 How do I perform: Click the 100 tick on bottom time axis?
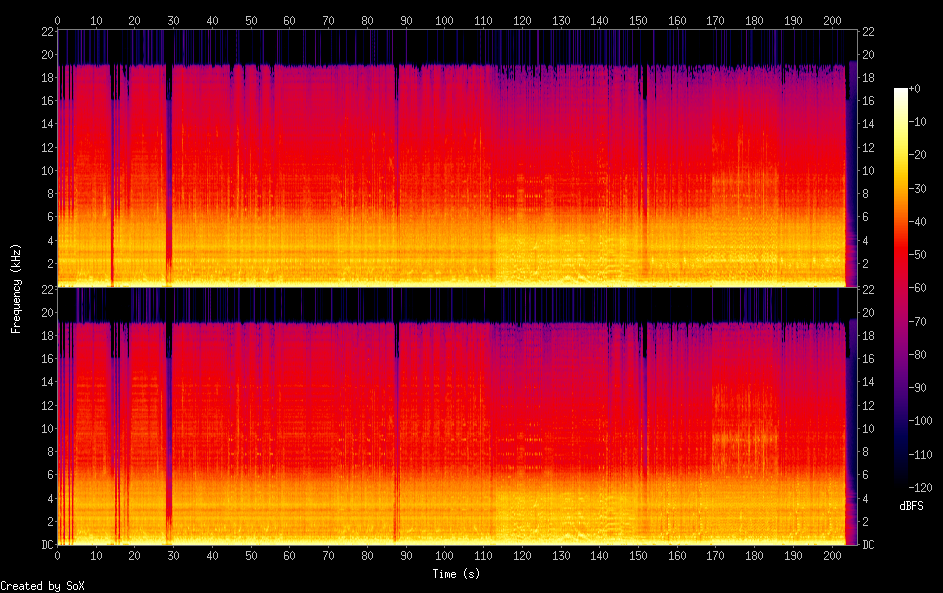445,555
